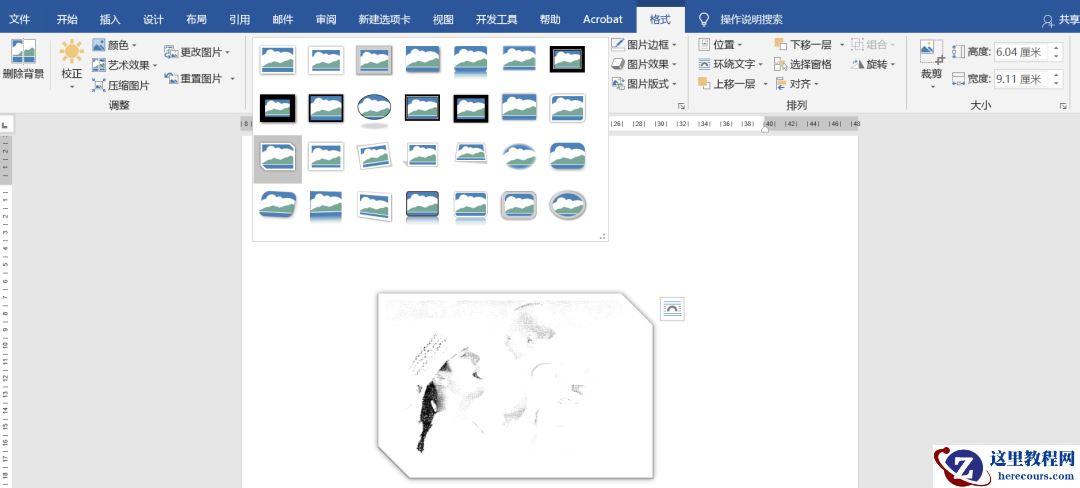Decrease picture height with down stepper
Image resolution: width=1080 pixels, height=488 pixels.
[x=1056, y=56]
